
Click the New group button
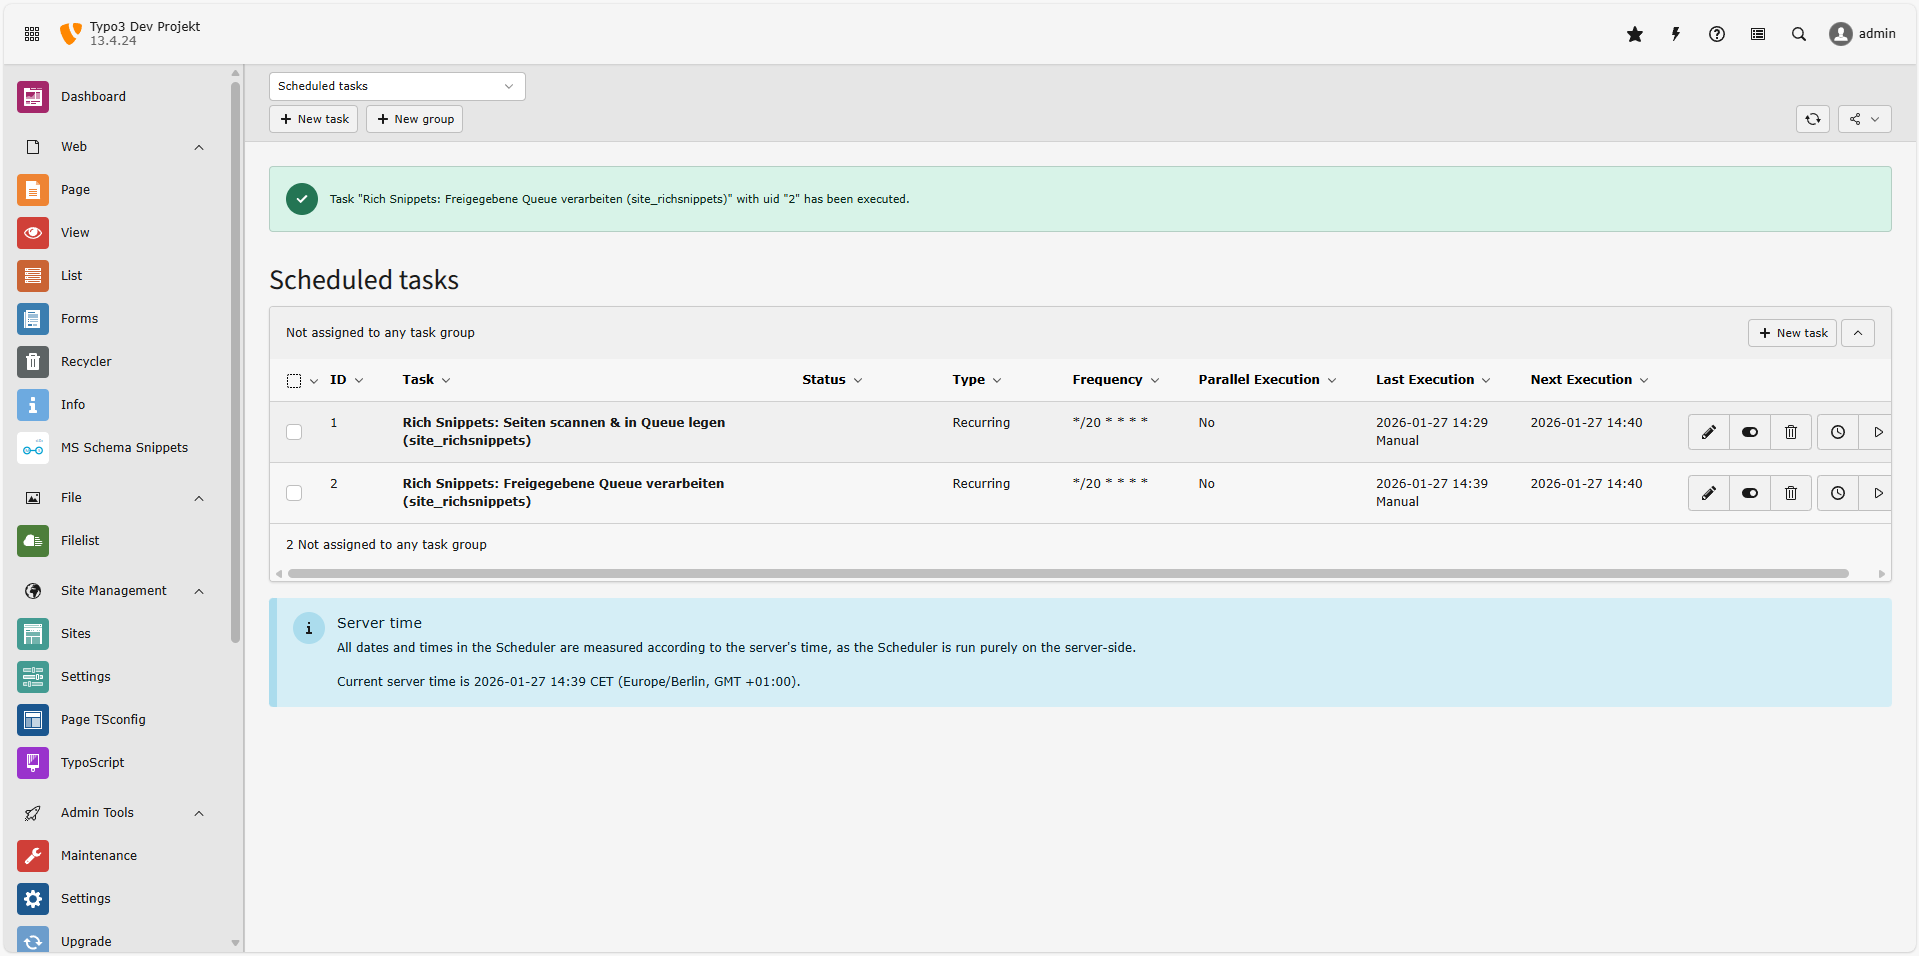point(413,118)
